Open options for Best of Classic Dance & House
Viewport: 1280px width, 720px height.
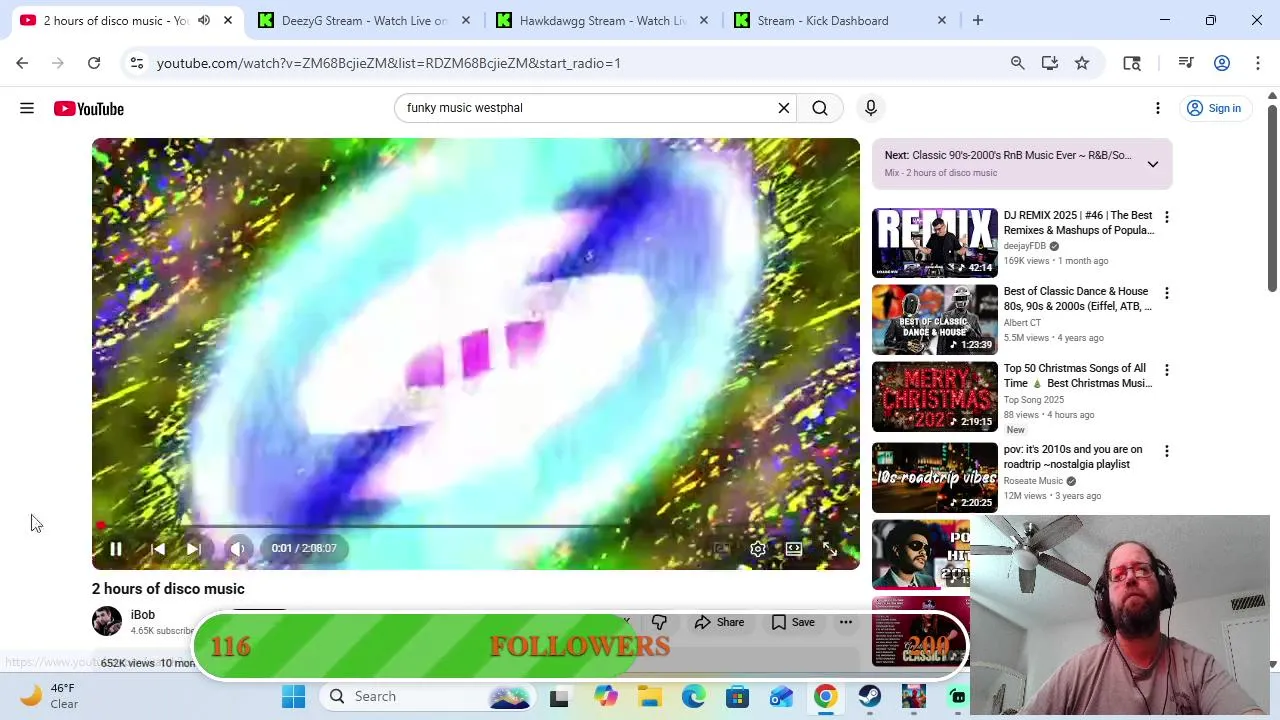1166,293
